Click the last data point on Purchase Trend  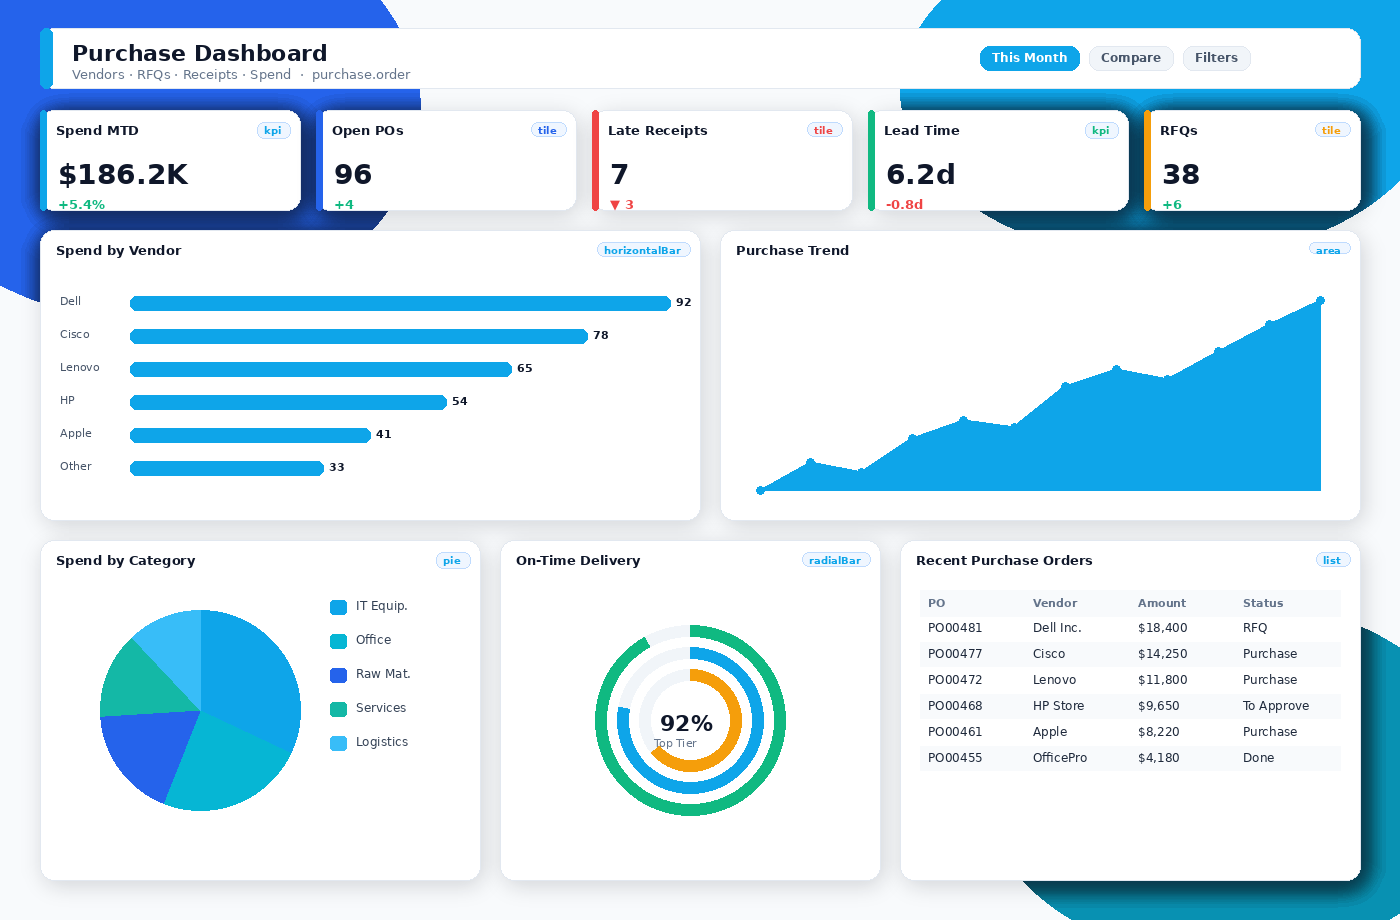pyautogui.click(x=1320, y=300)
